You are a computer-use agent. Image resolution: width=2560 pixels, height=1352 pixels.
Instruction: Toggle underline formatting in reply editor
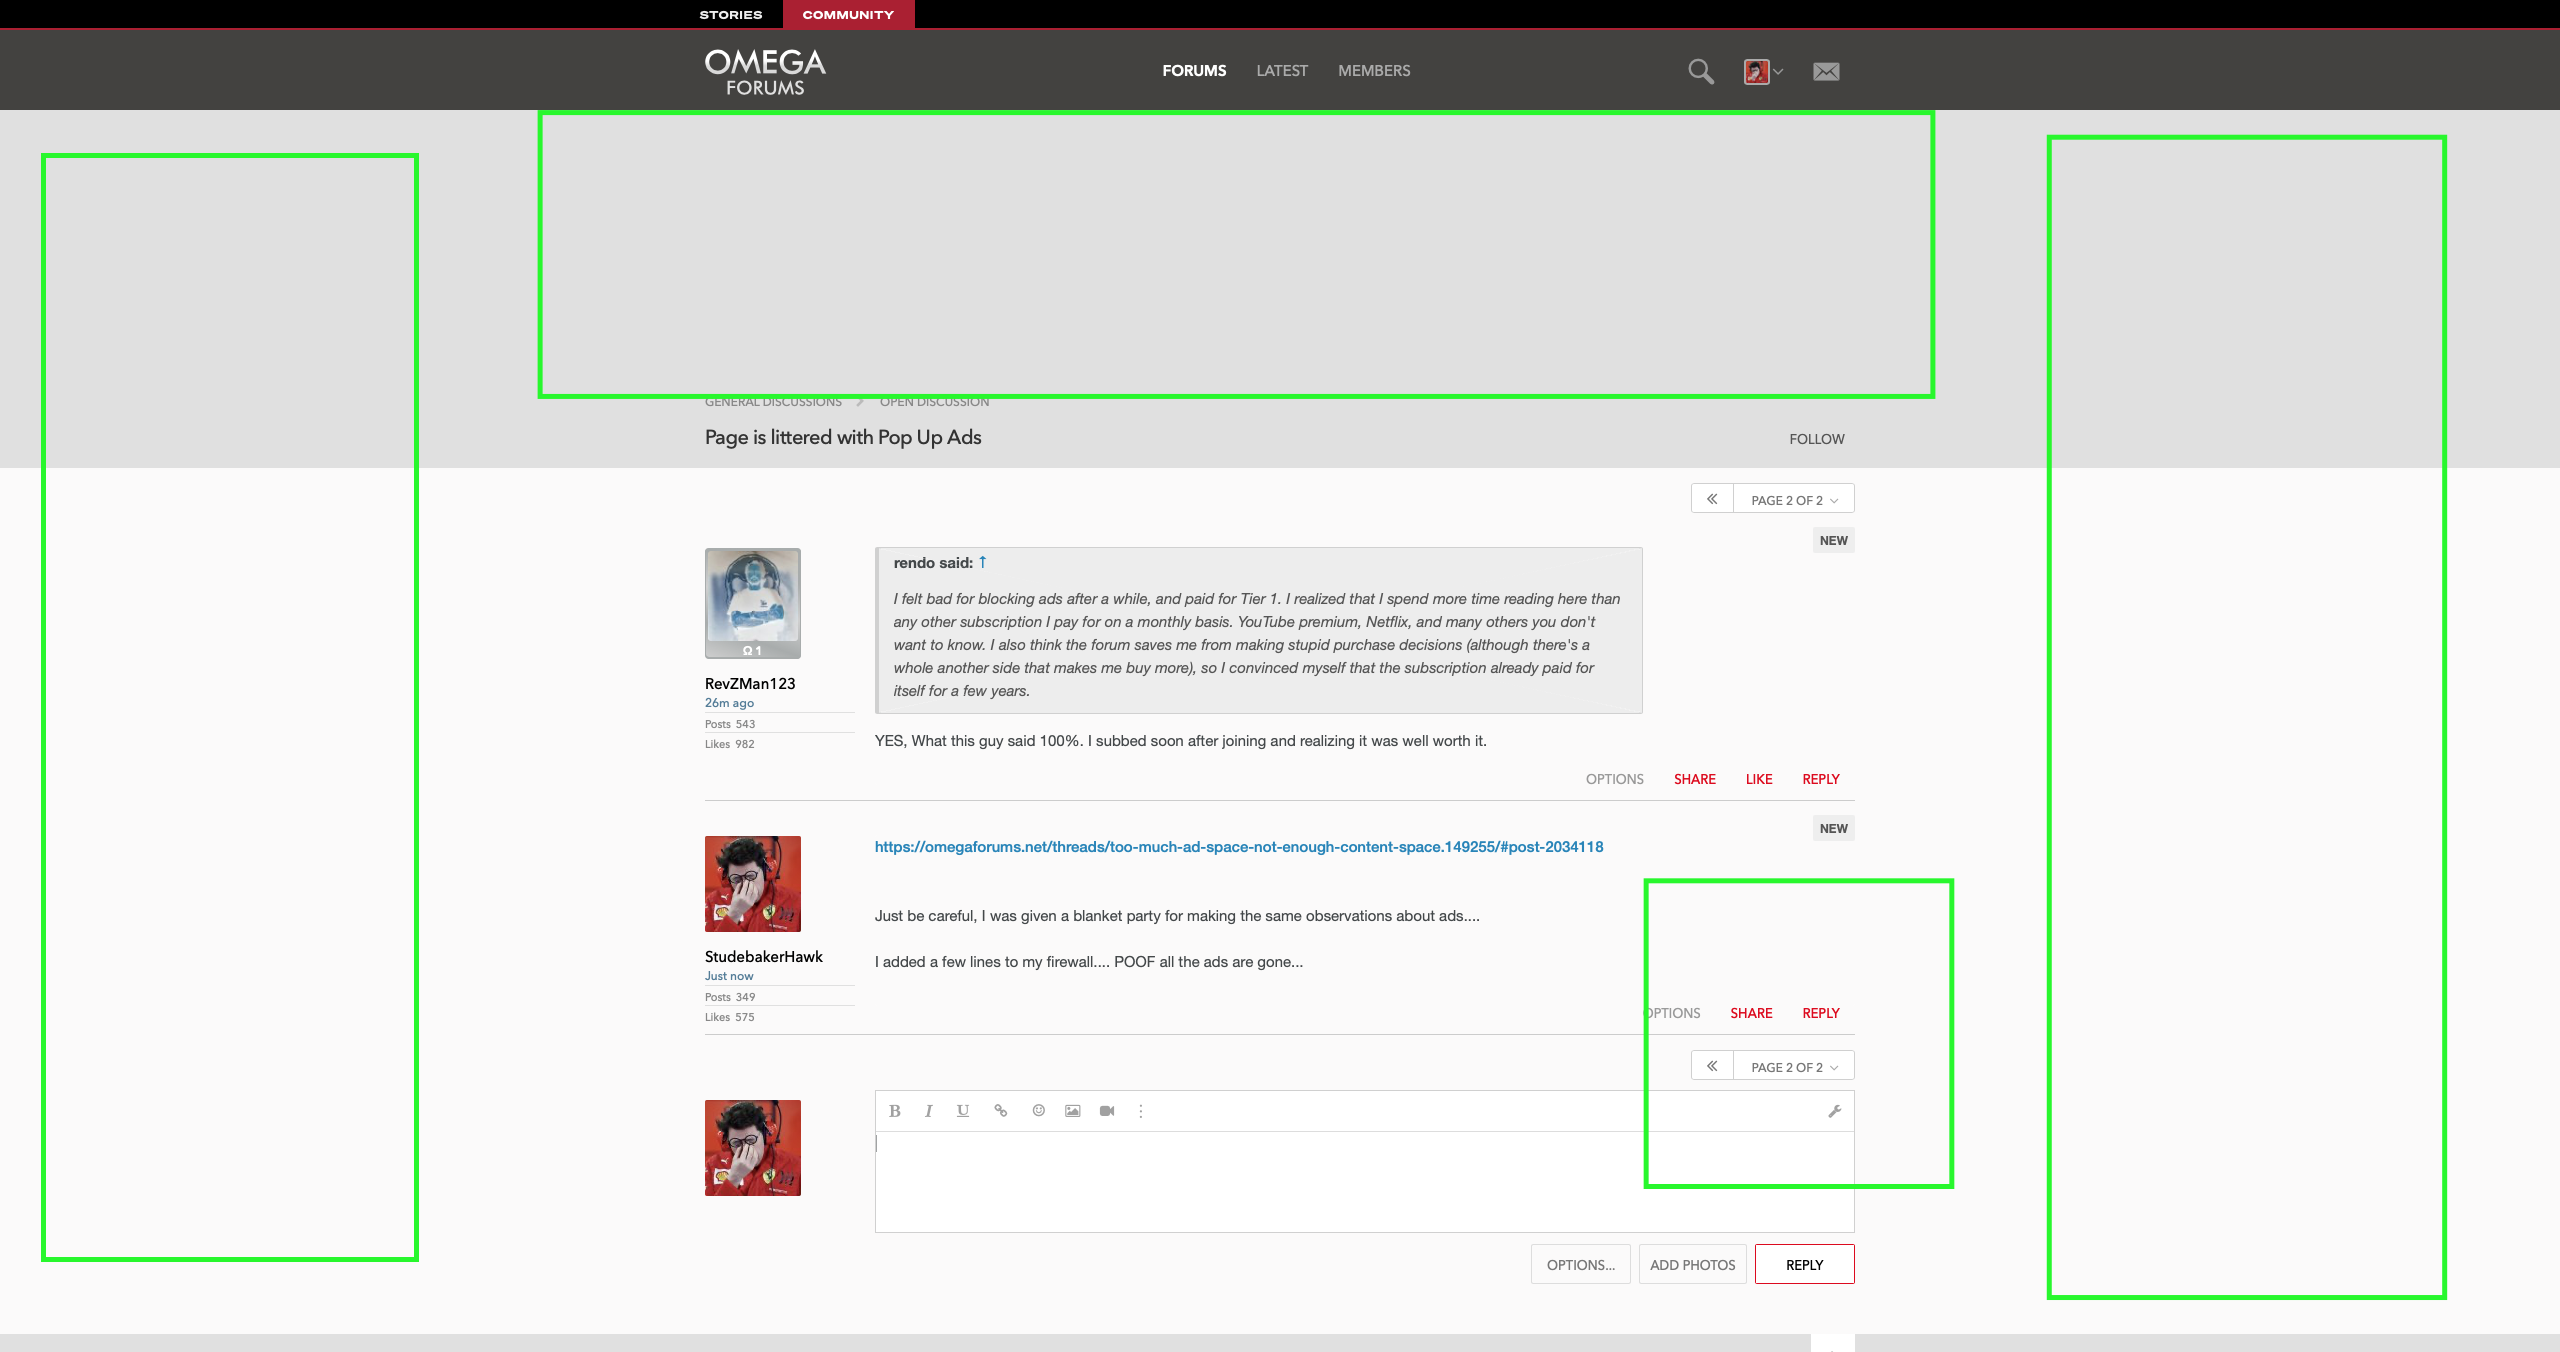[963, 1111]
